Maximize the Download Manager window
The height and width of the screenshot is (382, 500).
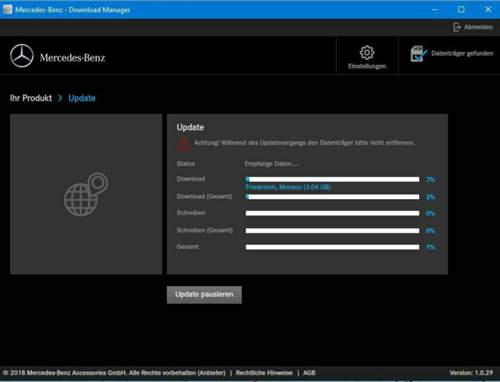461,10
